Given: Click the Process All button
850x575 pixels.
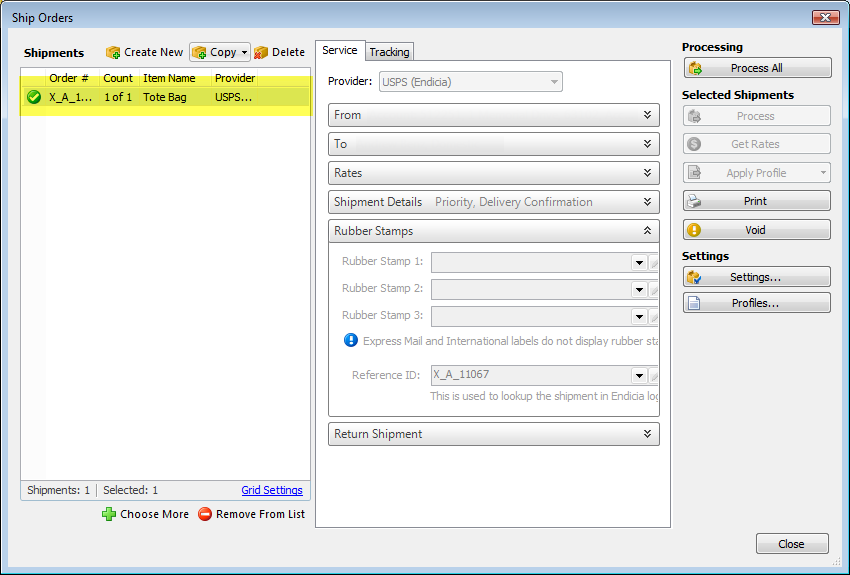Looking at the screenshot, I should [x=757, y=68].
